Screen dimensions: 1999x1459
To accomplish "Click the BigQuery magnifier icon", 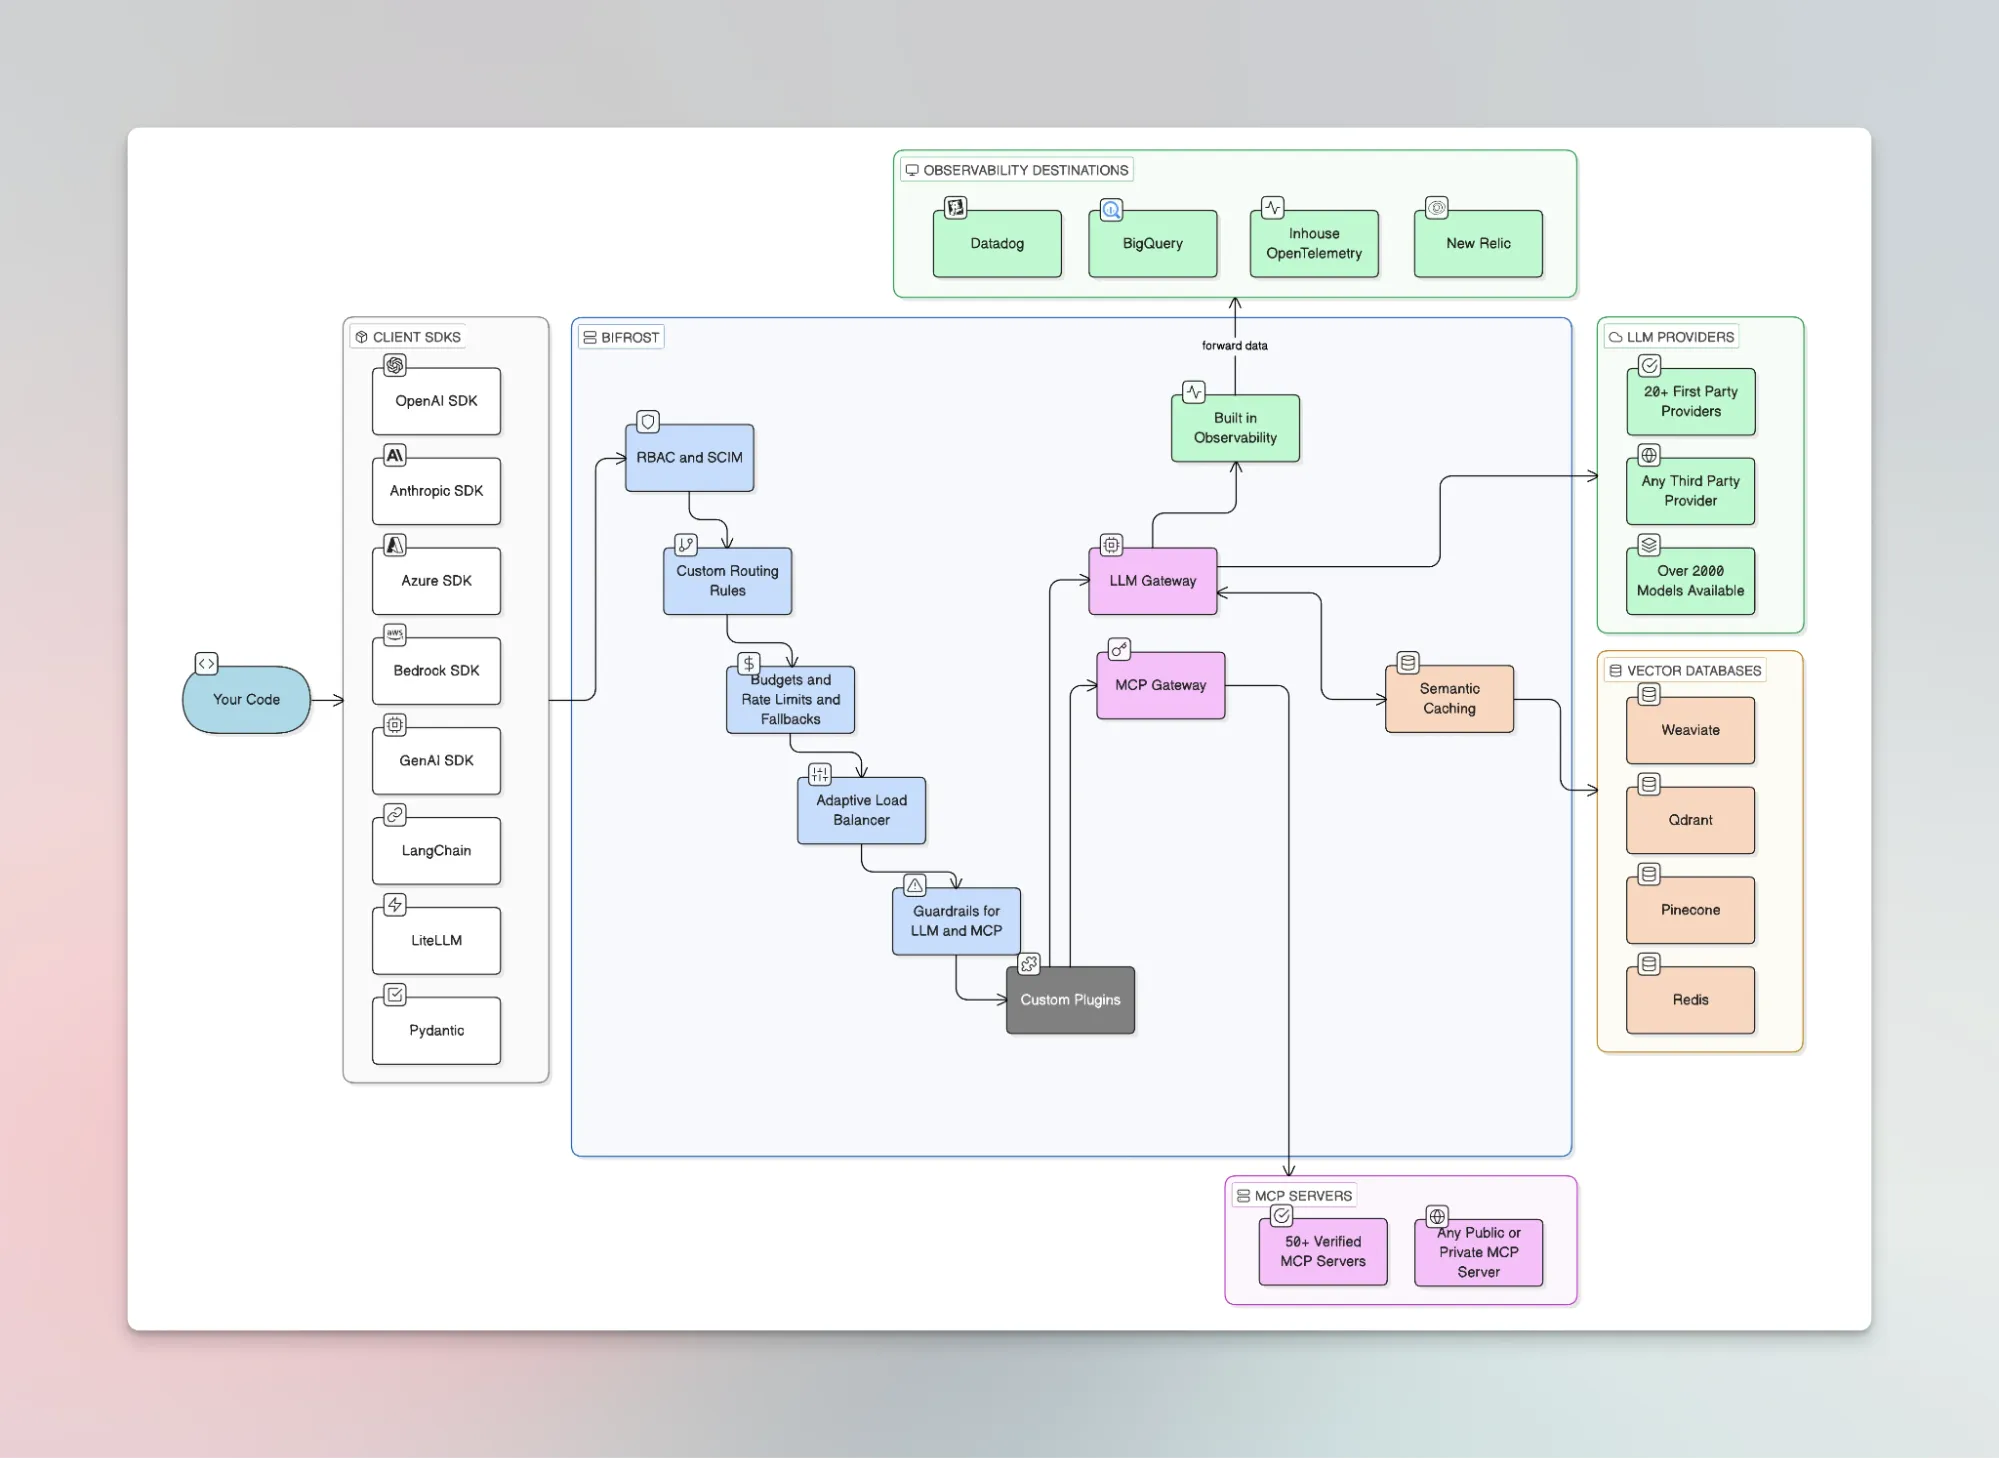I will [x=1111, y=210].
